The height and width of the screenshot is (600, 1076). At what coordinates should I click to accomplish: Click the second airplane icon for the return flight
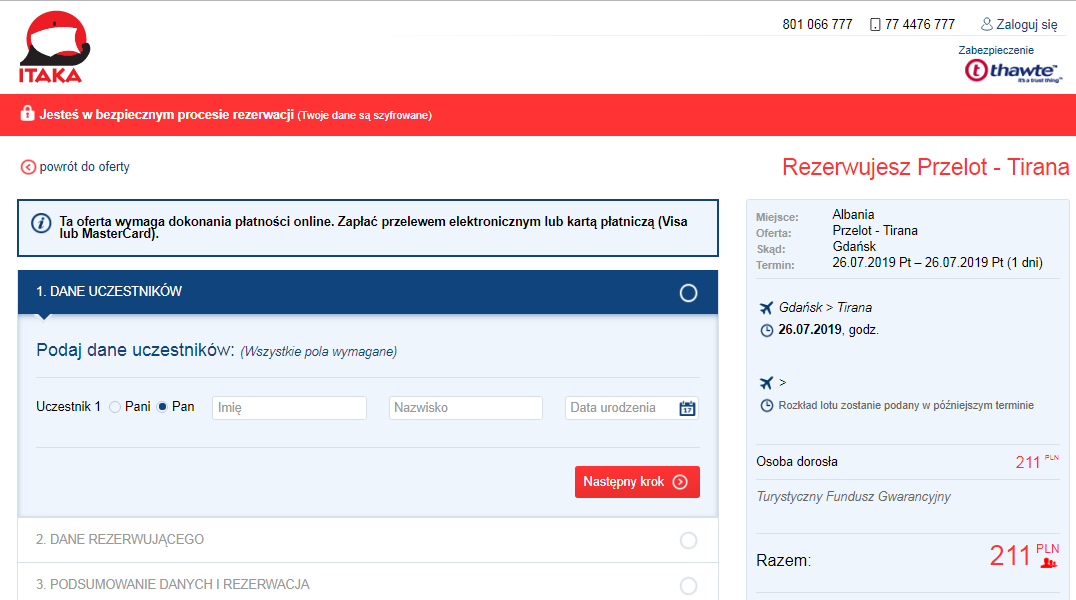click(x=767, y=382)
